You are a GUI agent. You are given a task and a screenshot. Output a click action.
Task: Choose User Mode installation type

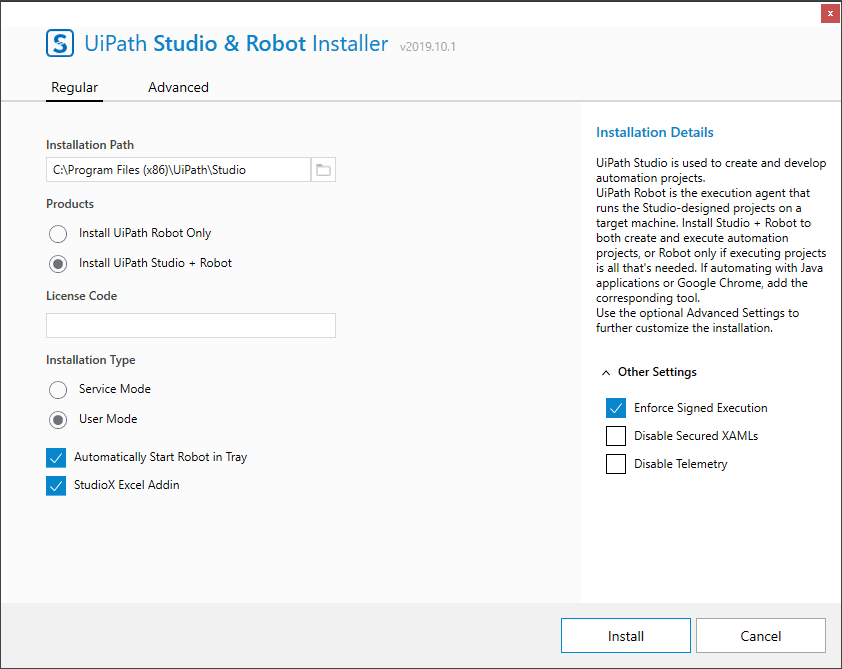(x=58, y=419)
